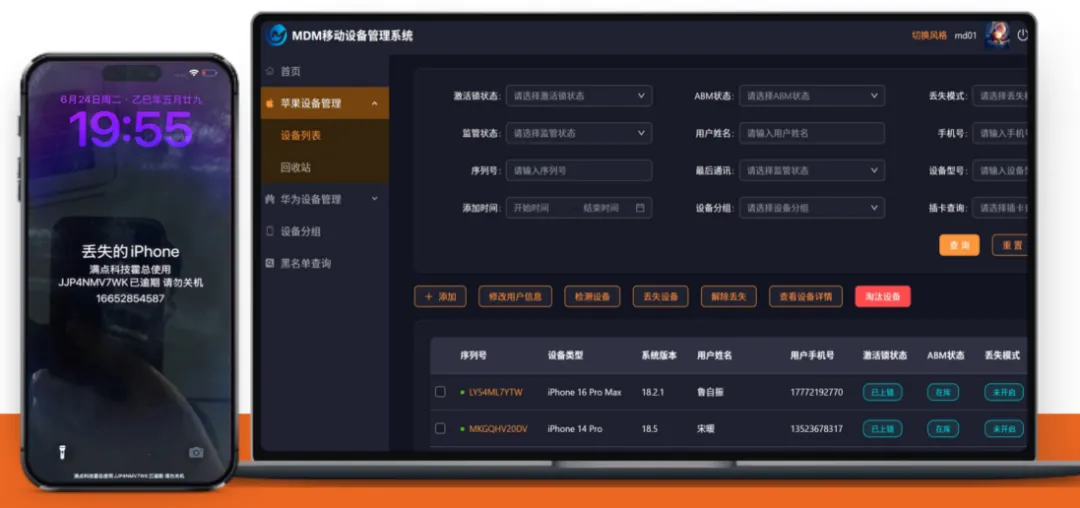The height and width of the screenshot is (508, 1080).
Task: Open the 激活锁状态 dropdown
Action: [x=579, y=96]
